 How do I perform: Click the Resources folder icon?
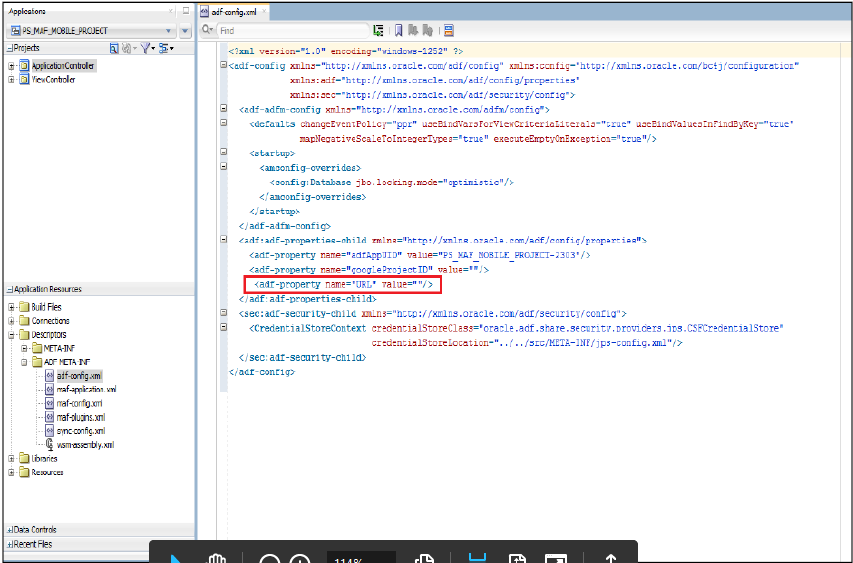24,472
